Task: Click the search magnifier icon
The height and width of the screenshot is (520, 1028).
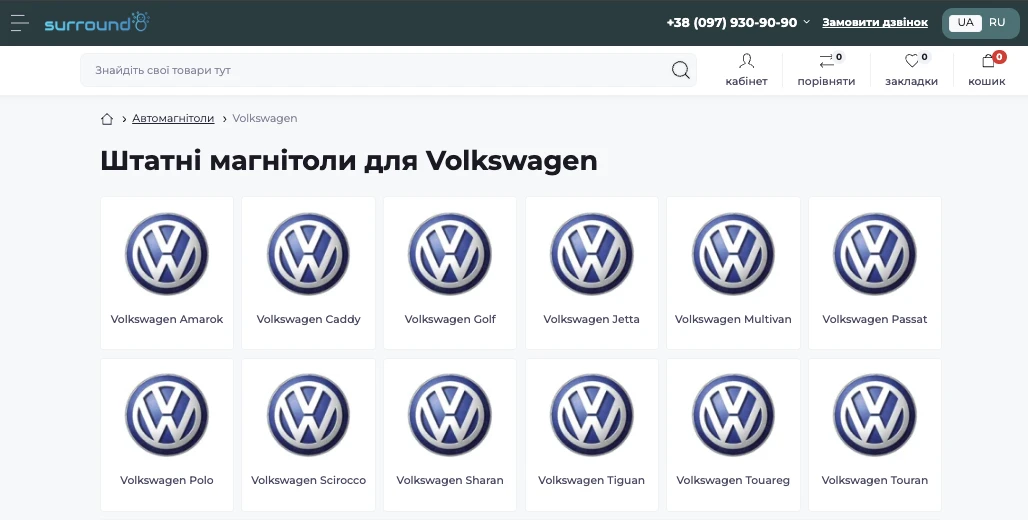Action: point(681,70)
